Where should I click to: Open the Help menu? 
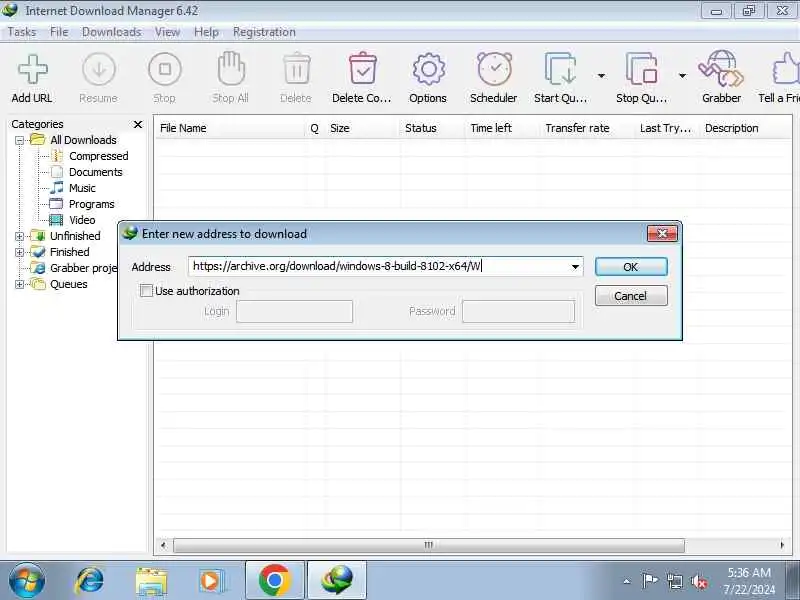[x=206, y=32]
